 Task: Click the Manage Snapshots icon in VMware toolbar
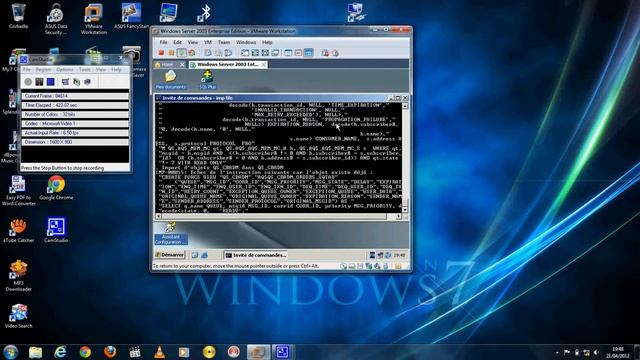228,53
